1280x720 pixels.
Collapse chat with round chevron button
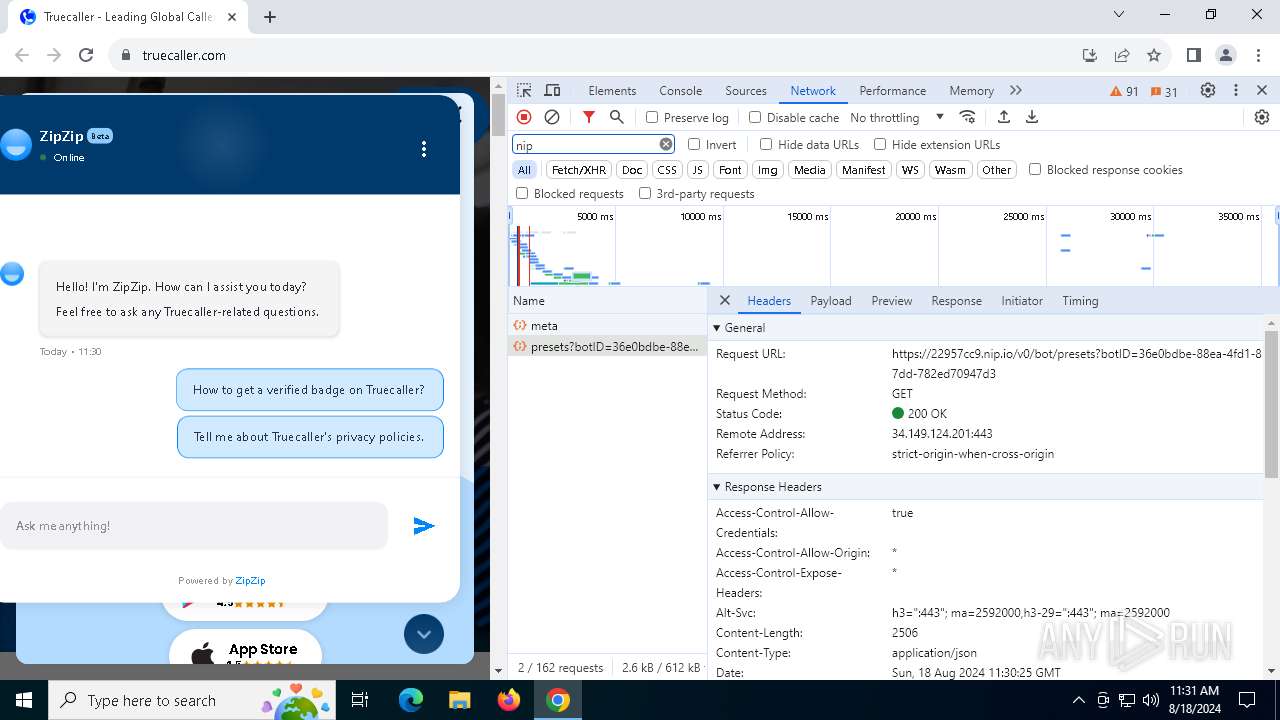pyautogui.click(x=424, y=634)
